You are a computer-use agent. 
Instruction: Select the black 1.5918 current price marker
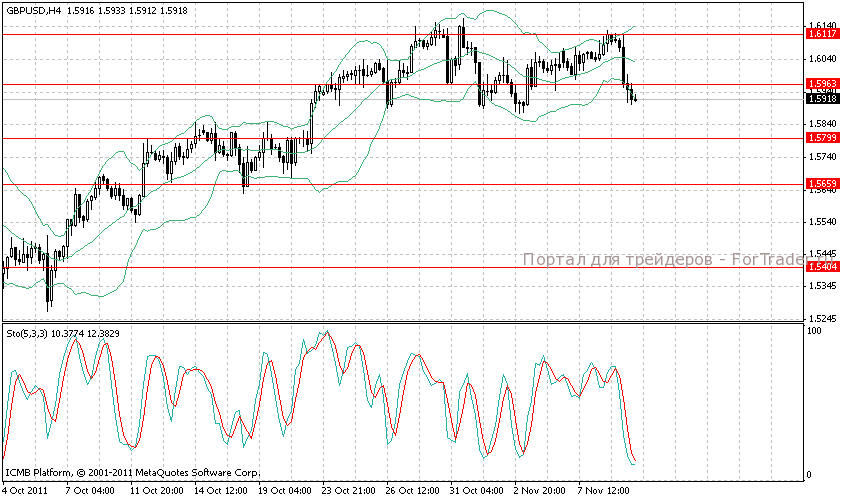(x=822, y=98)
